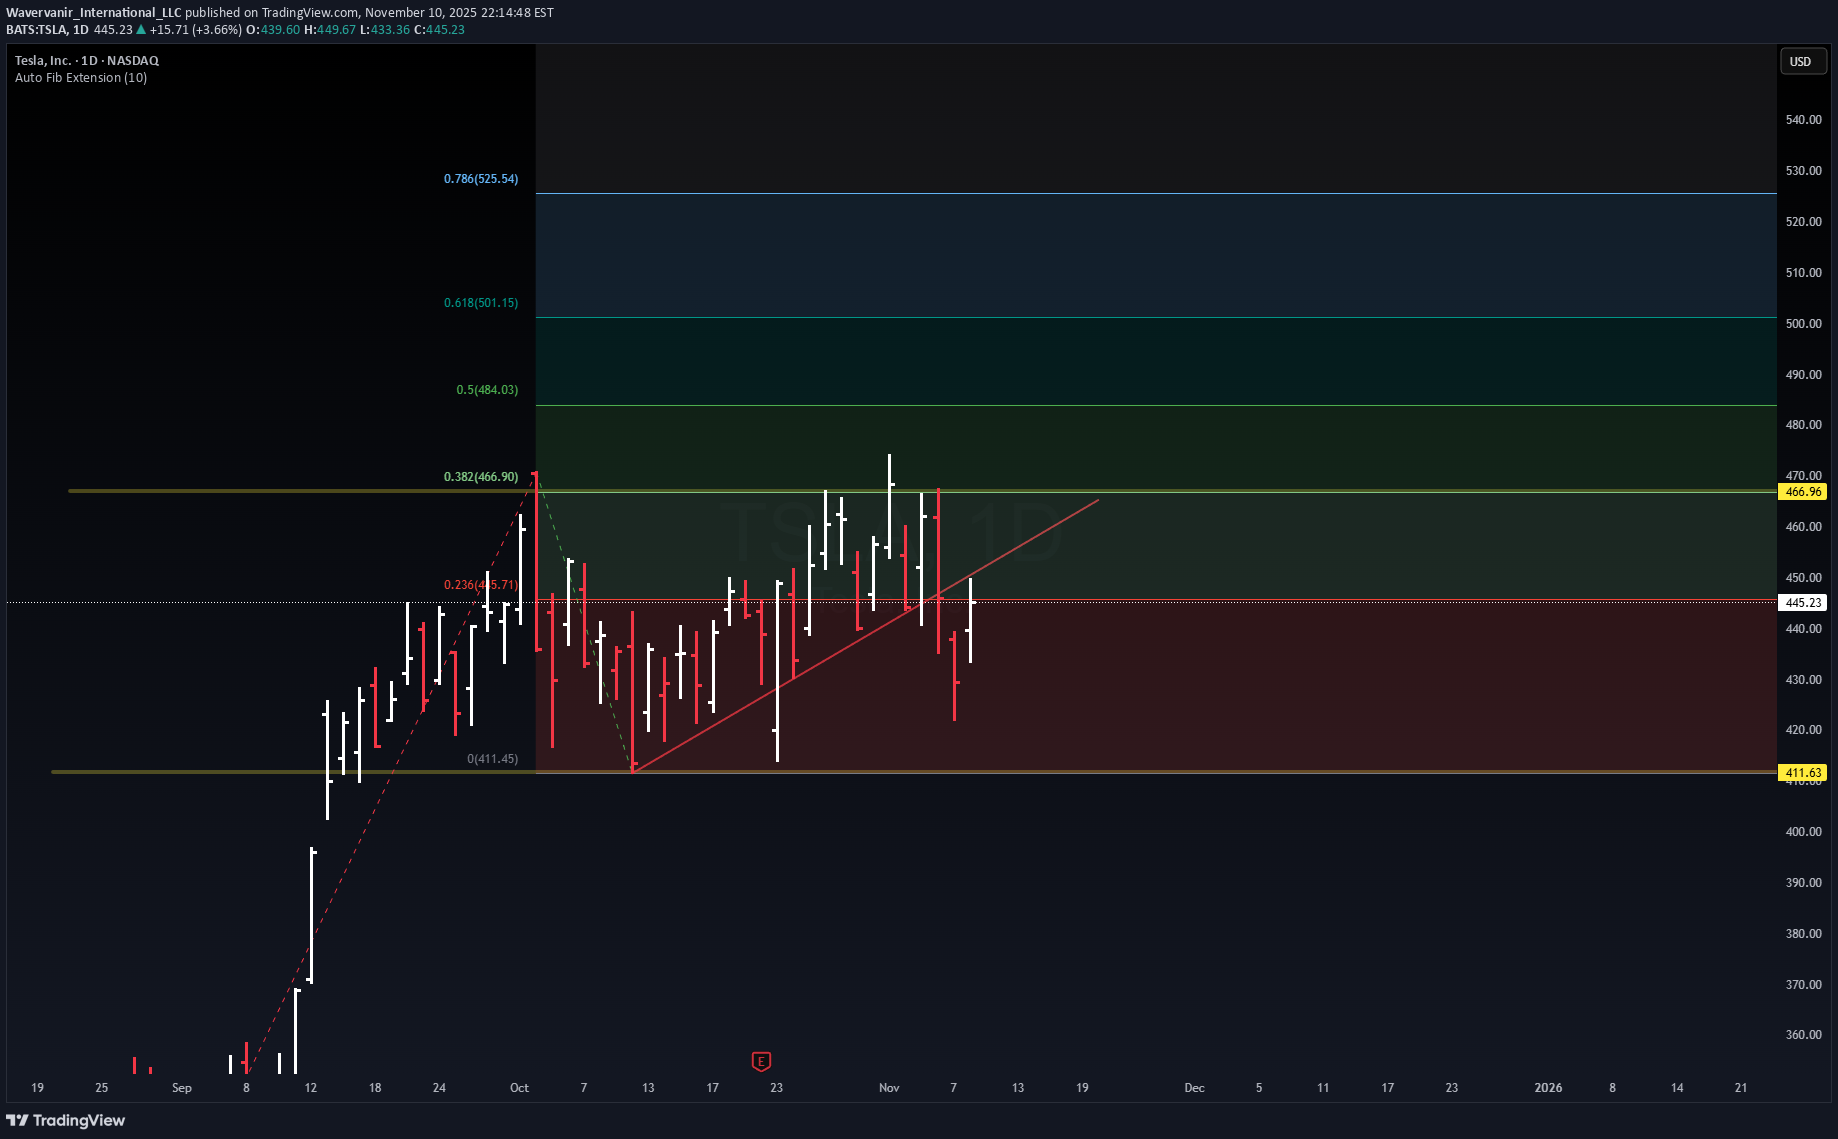Click the TradingView logo at bottom left
This screenshot has height=1139, width=1838.
(x=66, y=1120)
